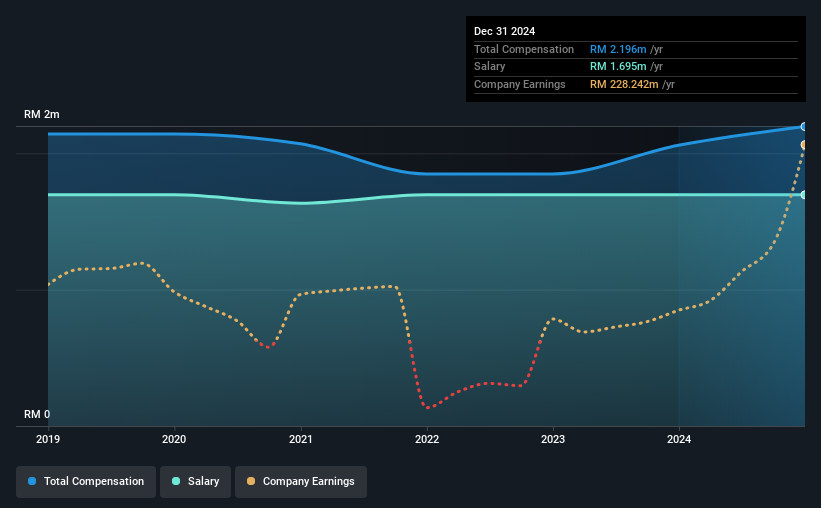The image size is (821, 508).
Task: Click the Salary tooltip row label
Action: click(x=490, y=67)
